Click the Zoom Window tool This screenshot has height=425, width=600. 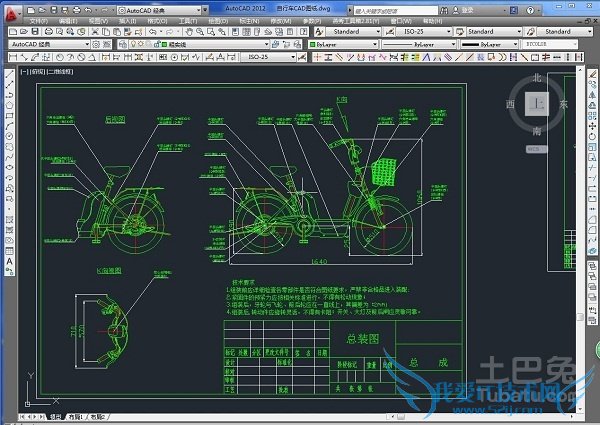(x=211, y=32)
